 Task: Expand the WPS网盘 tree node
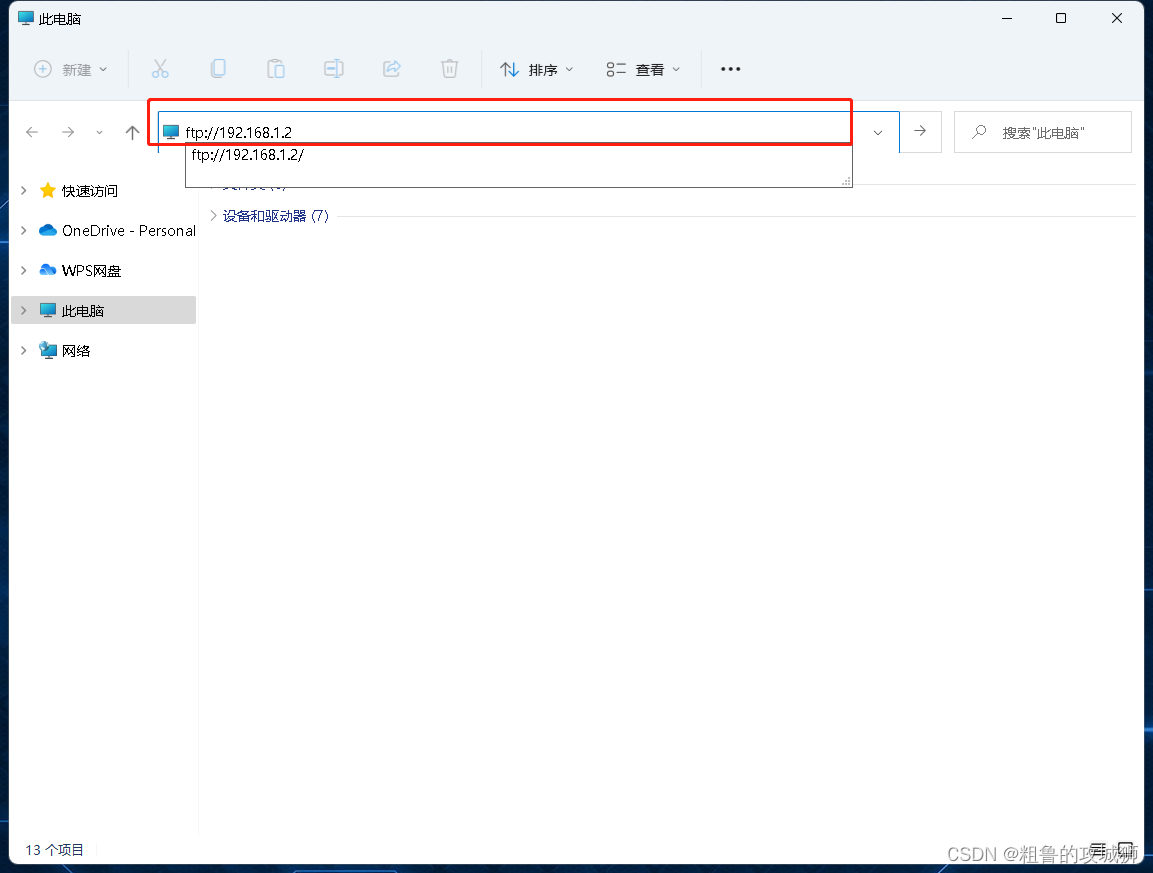pyautogui.click(x=24, y=270)
